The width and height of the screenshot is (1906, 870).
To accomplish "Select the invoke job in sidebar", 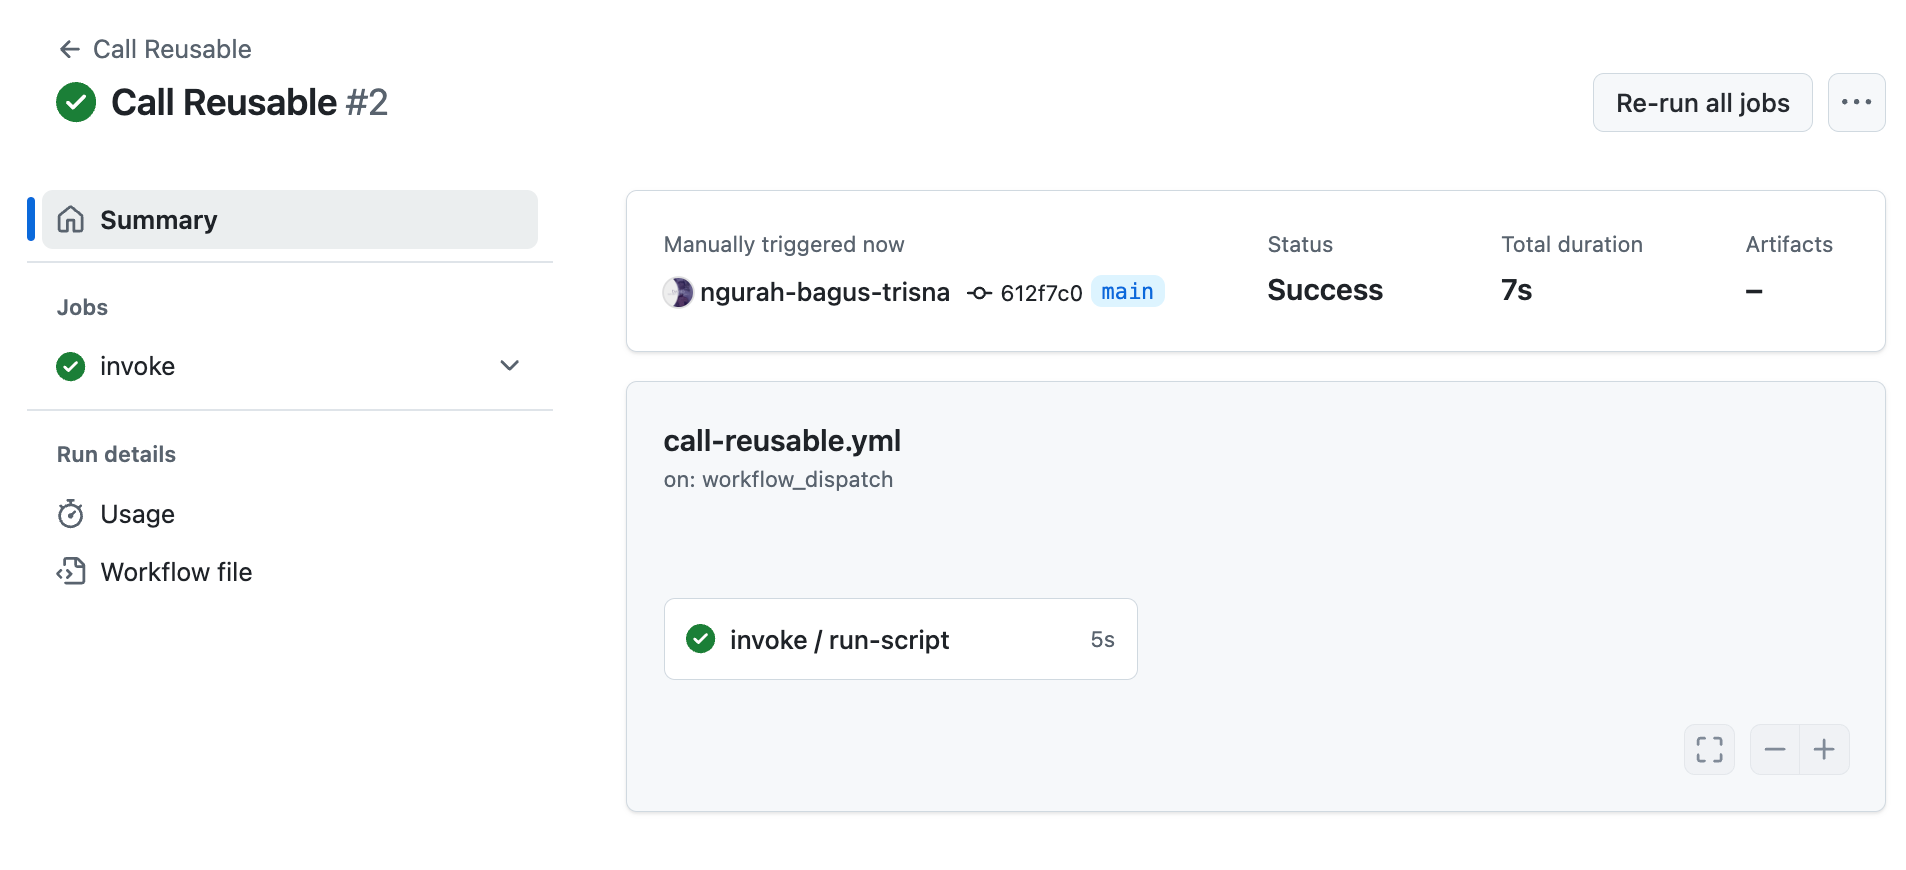I will coord(138,366).
